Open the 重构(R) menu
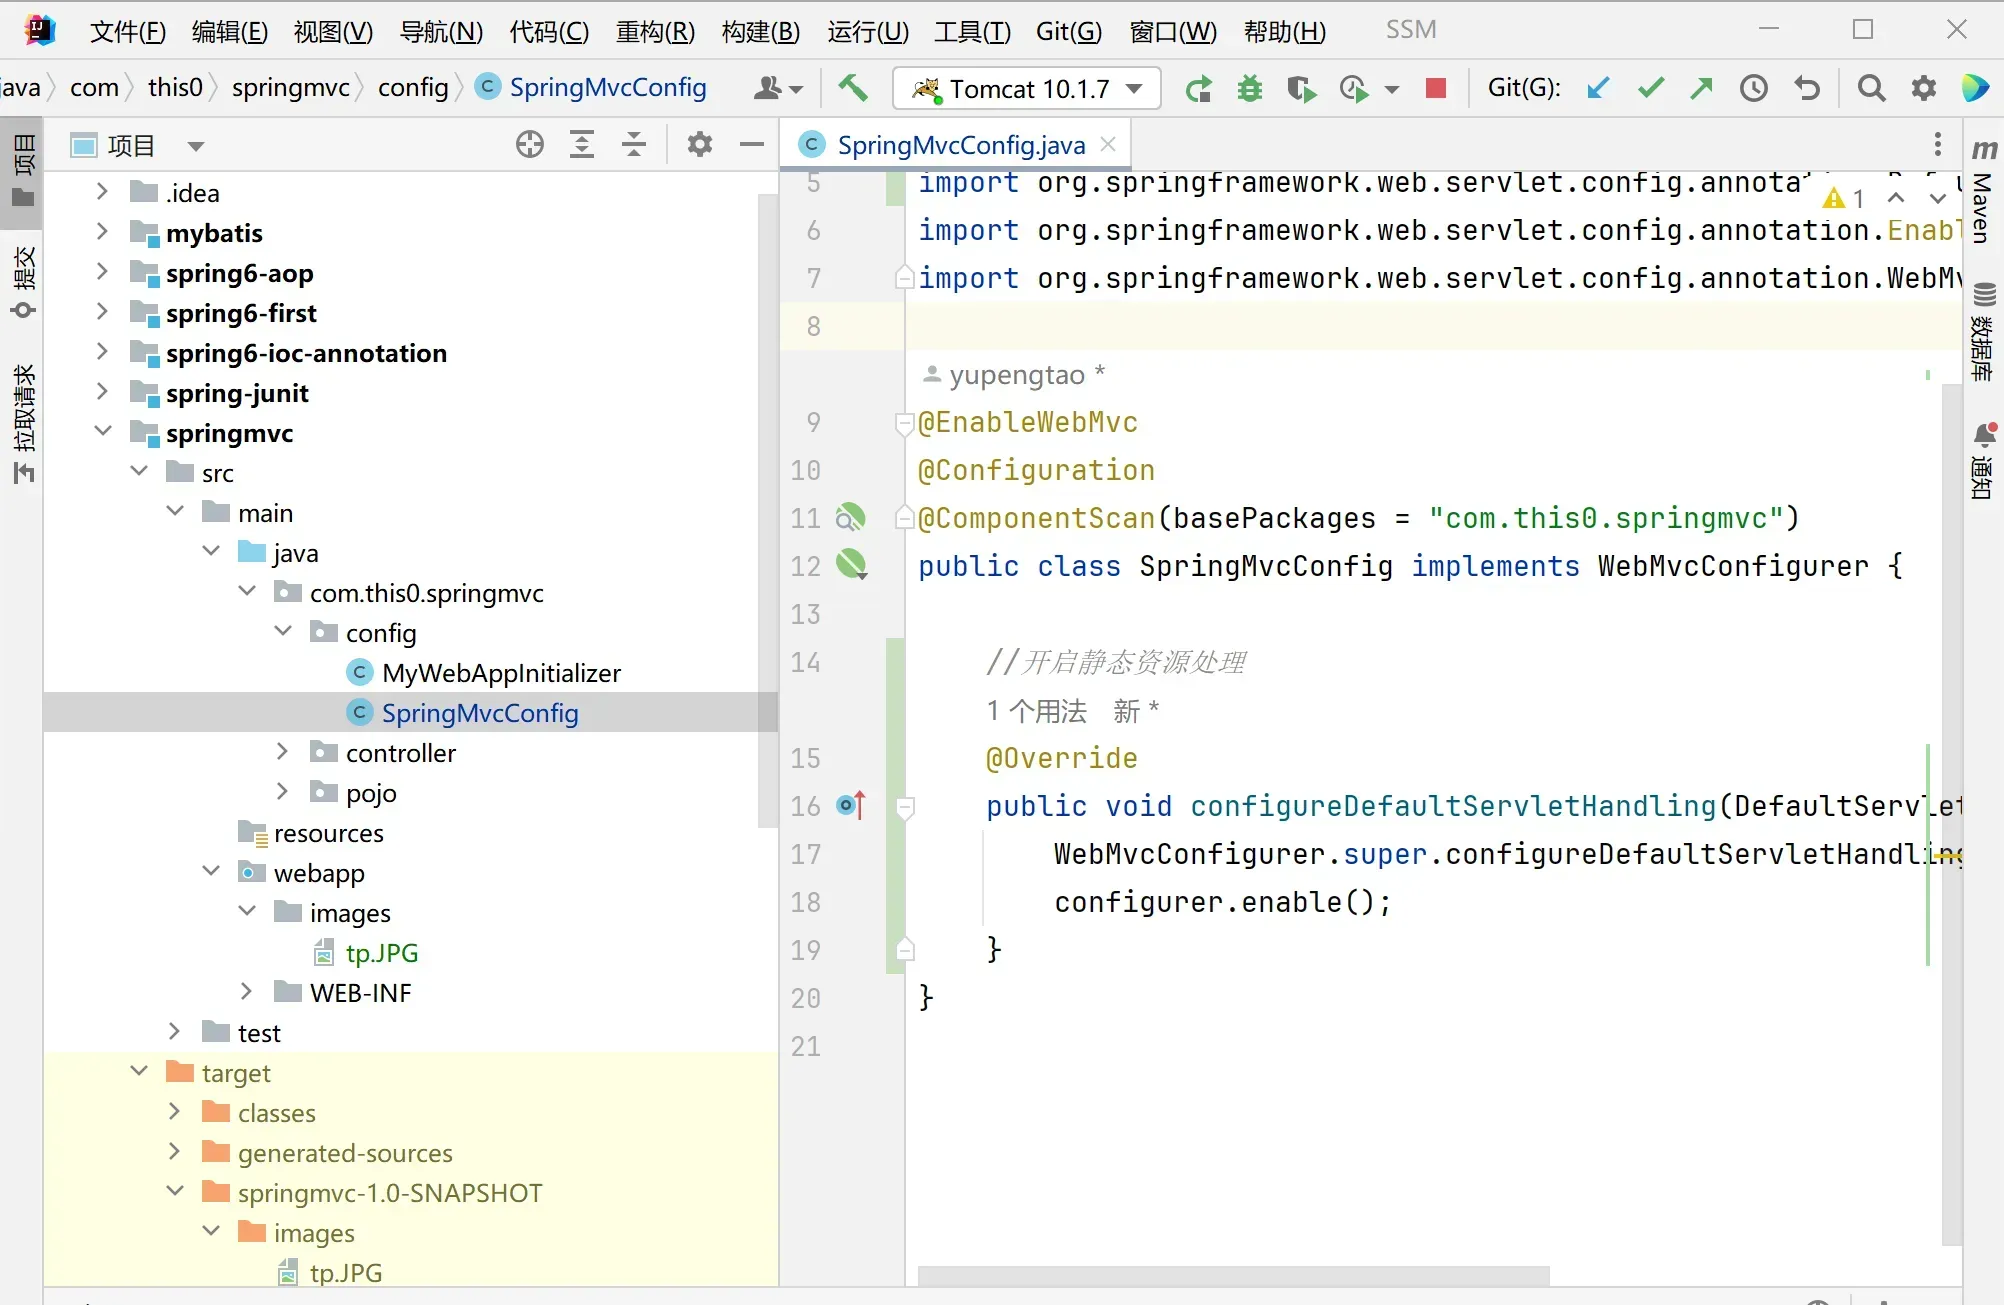 click(655, 31)
